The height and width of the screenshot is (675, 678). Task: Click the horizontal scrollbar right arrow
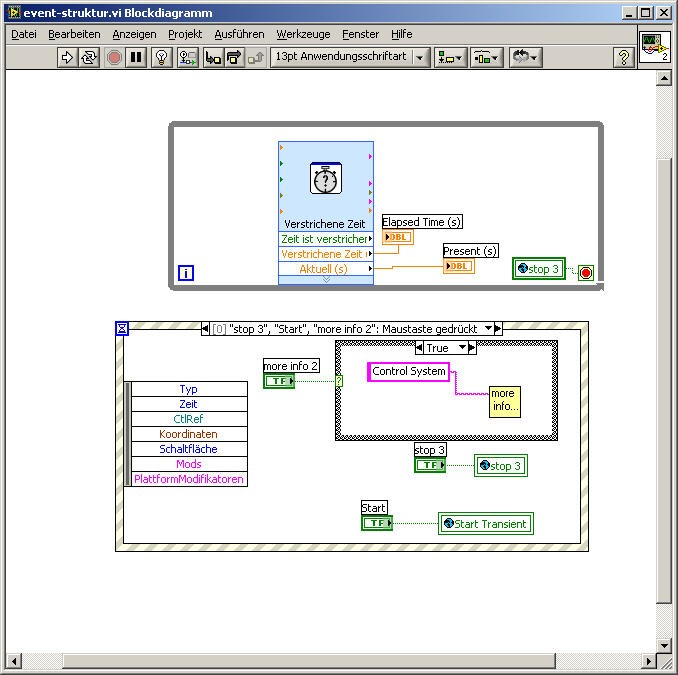point(648,661)
